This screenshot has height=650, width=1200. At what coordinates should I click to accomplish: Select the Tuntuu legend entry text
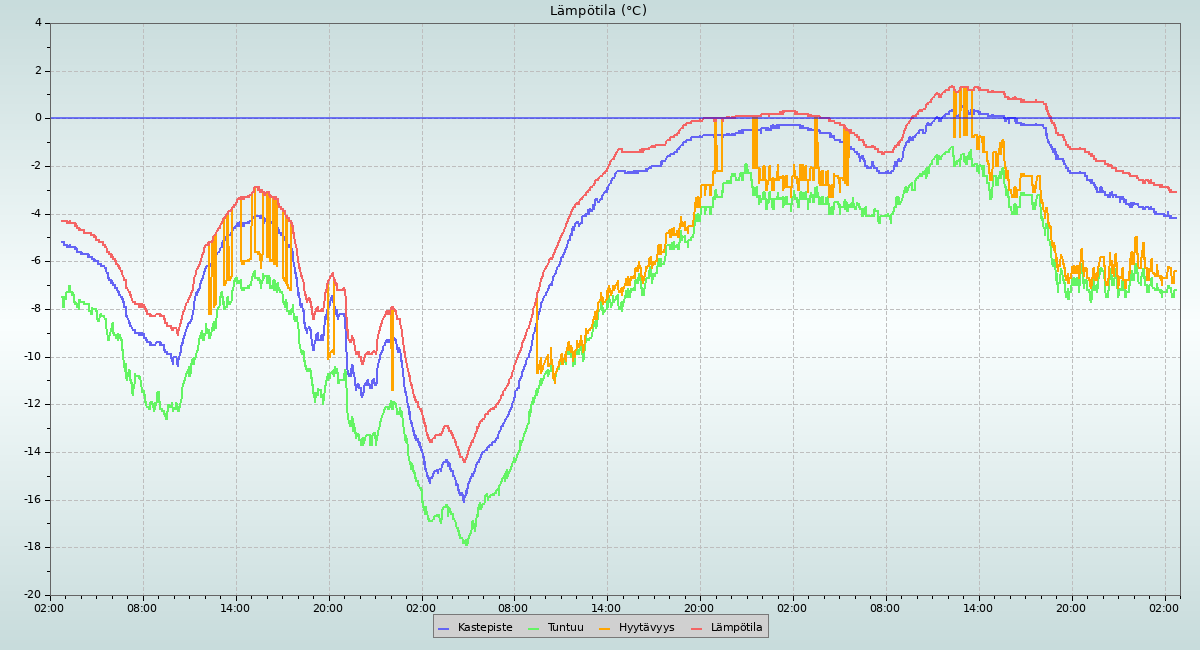[x=566, y=628]
